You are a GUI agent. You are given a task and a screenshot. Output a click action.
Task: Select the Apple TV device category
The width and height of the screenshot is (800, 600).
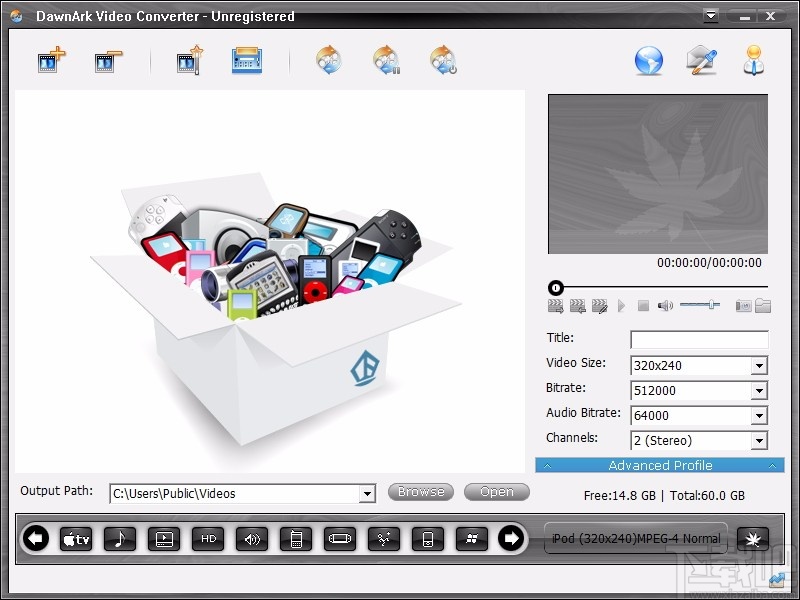pos(76,538)
